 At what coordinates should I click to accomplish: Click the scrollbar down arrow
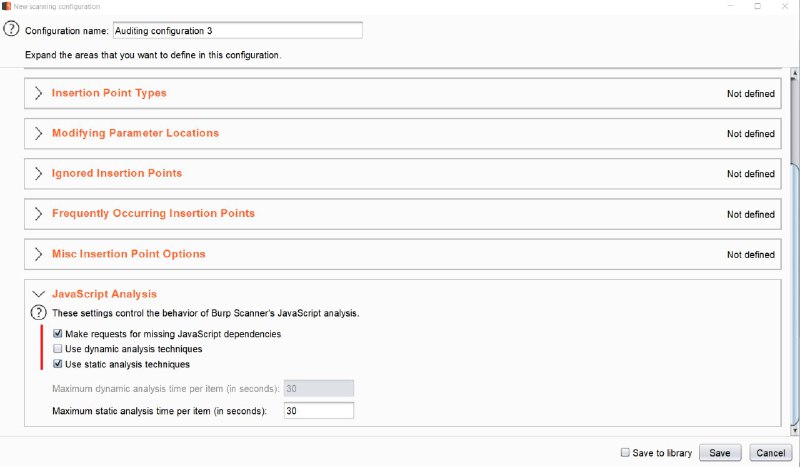794,431
